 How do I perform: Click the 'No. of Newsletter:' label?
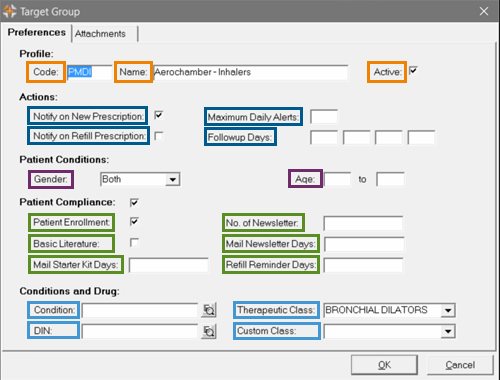click(262, 223)
